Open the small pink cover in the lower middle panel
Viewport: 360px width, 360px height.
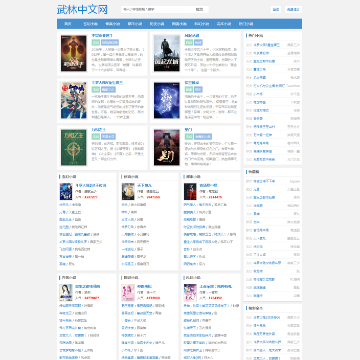point(128,293)
